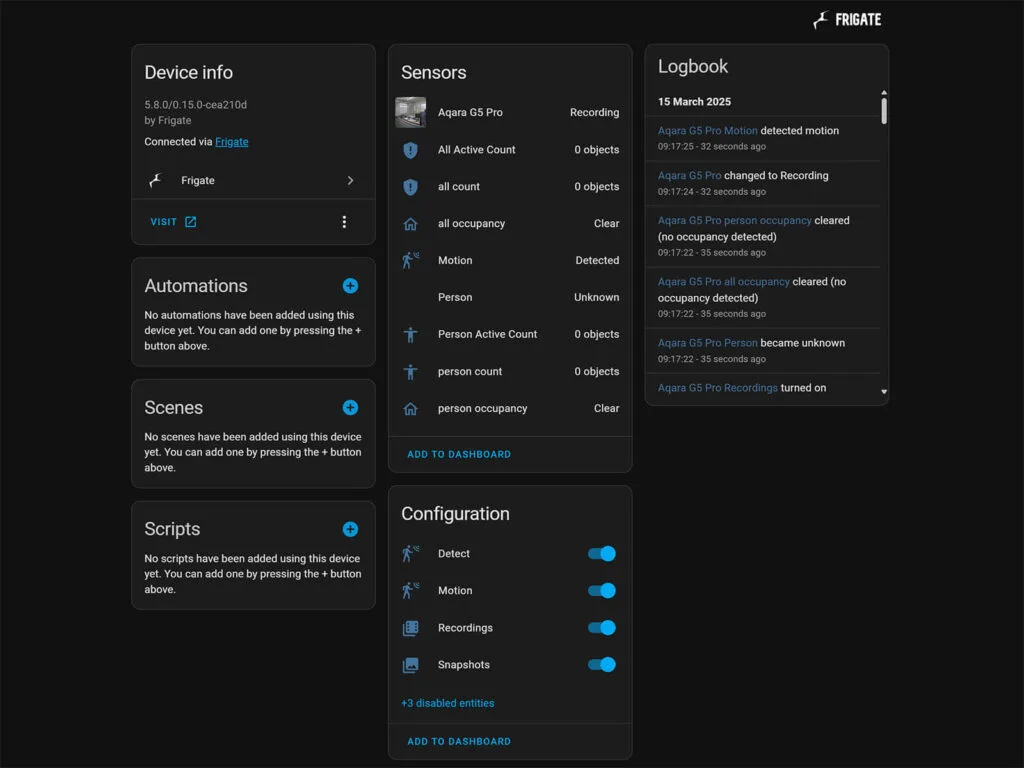Click the all count 0 objects value

pos(596,187)
